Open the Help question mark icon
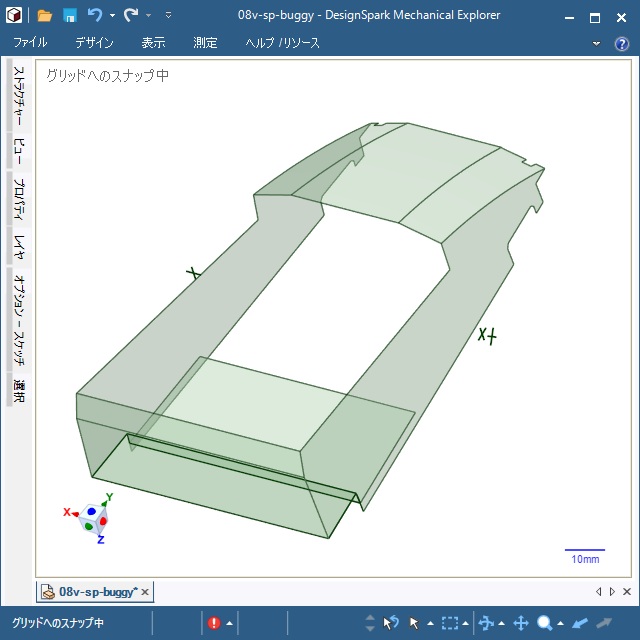Viewport: 640px width, 640px height. (621, 44)
